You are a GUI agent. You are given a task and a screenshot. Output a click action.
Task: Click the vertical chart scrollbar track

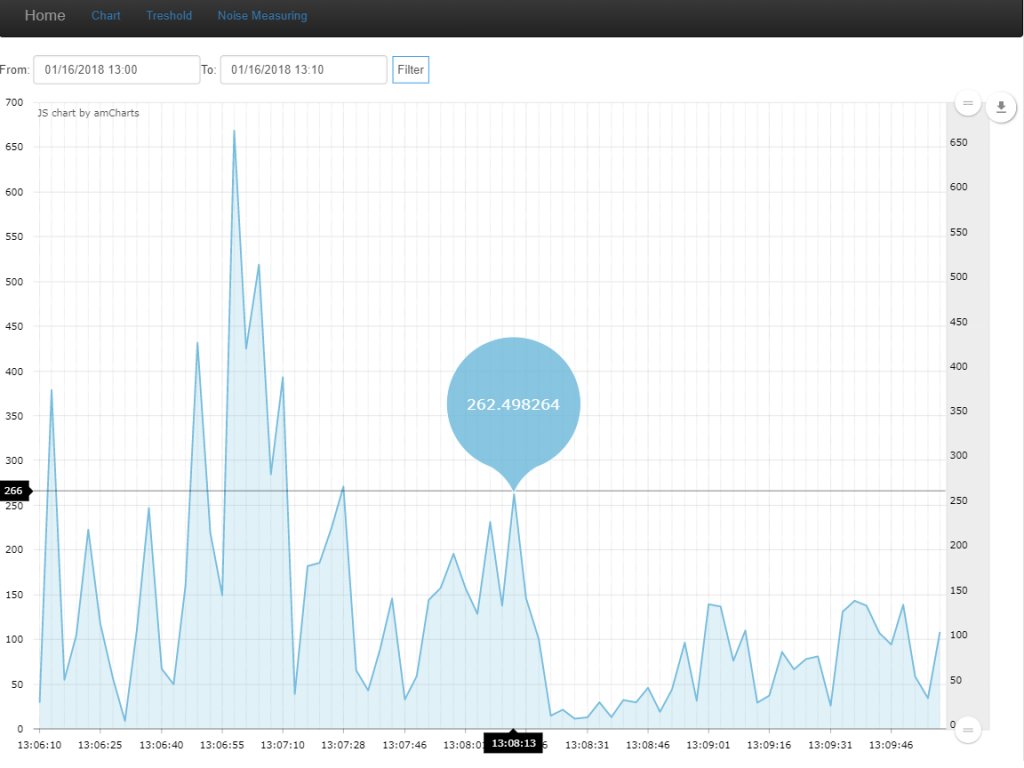(967, 420)
